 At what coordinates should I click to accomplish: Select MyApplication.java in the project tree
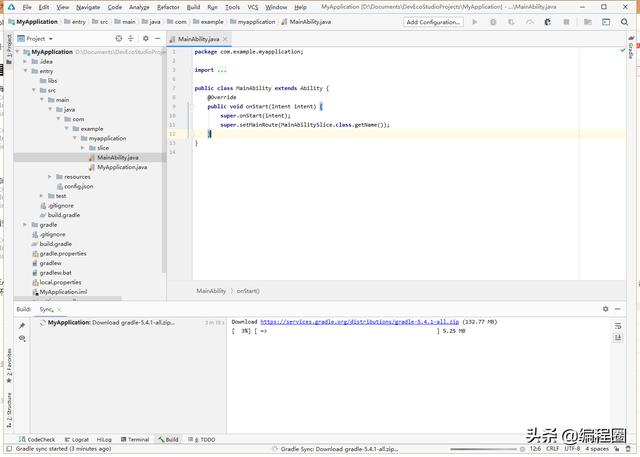tap(122, 167)
